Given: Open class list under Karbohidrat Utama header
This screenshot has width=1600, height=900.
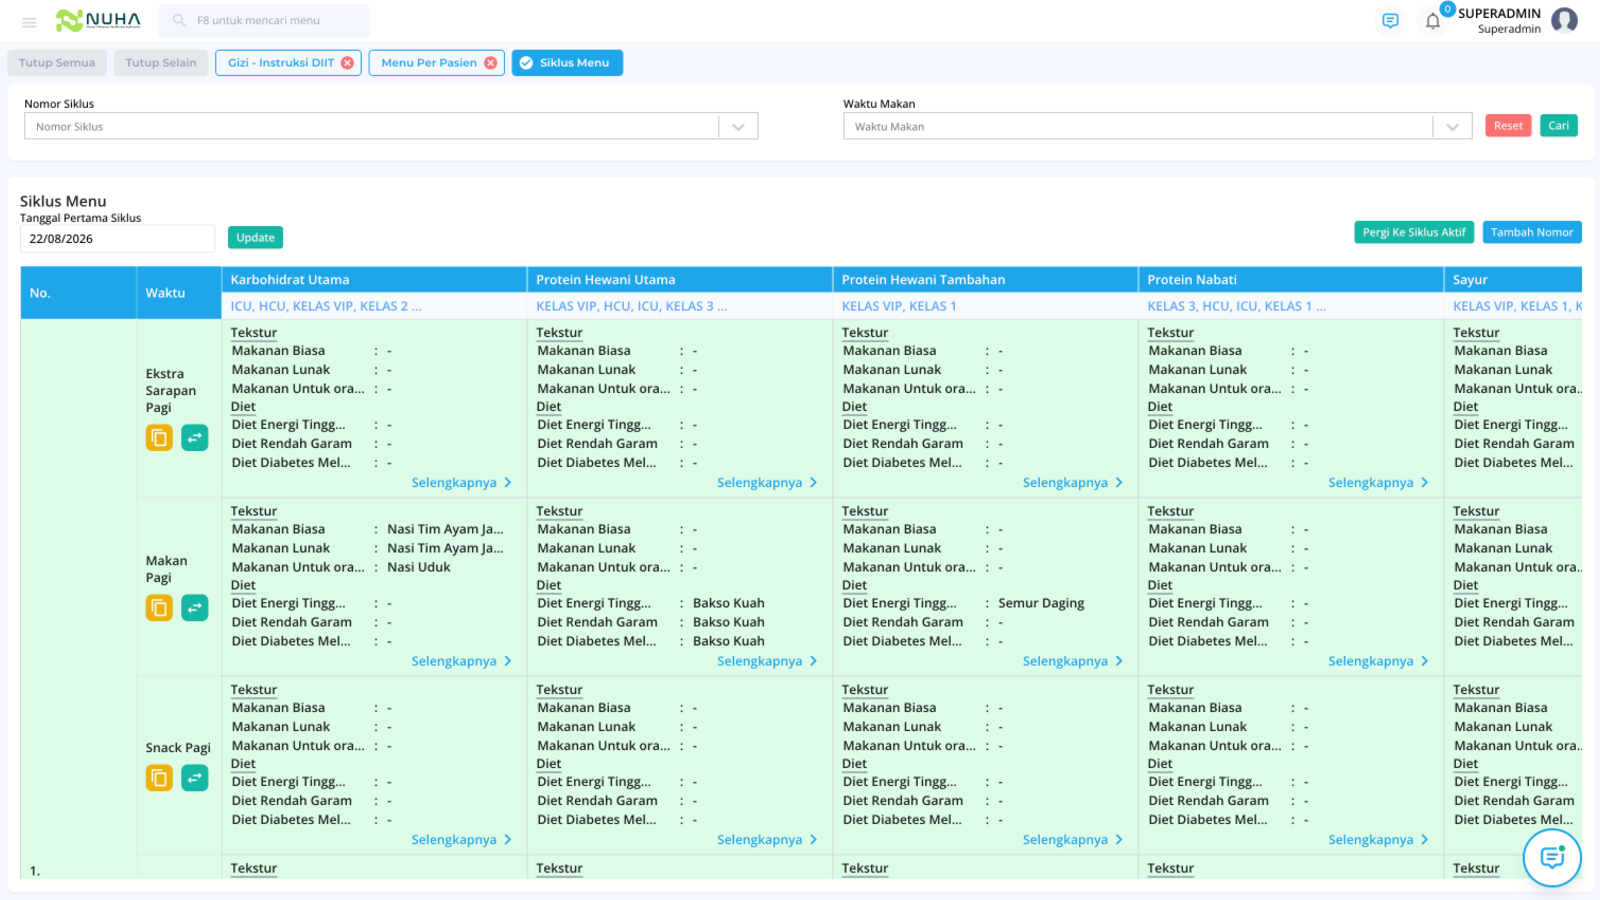Looking at the screenshot, I should pos(326,307).
